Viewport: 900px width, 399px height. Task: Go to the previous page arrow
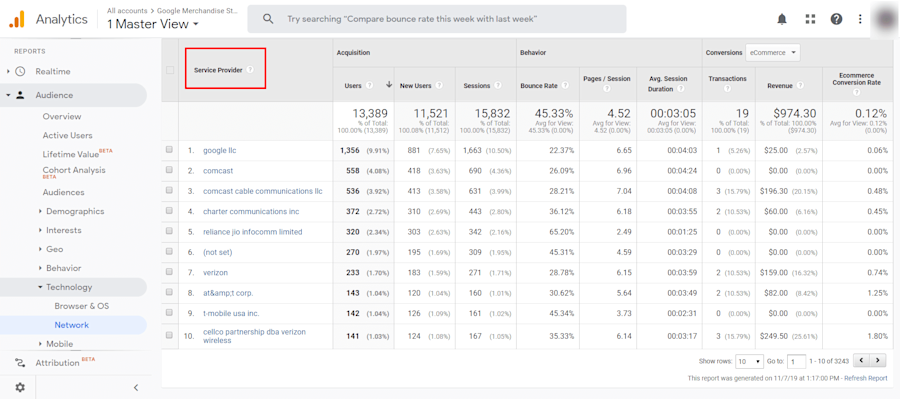click(862, 361)
